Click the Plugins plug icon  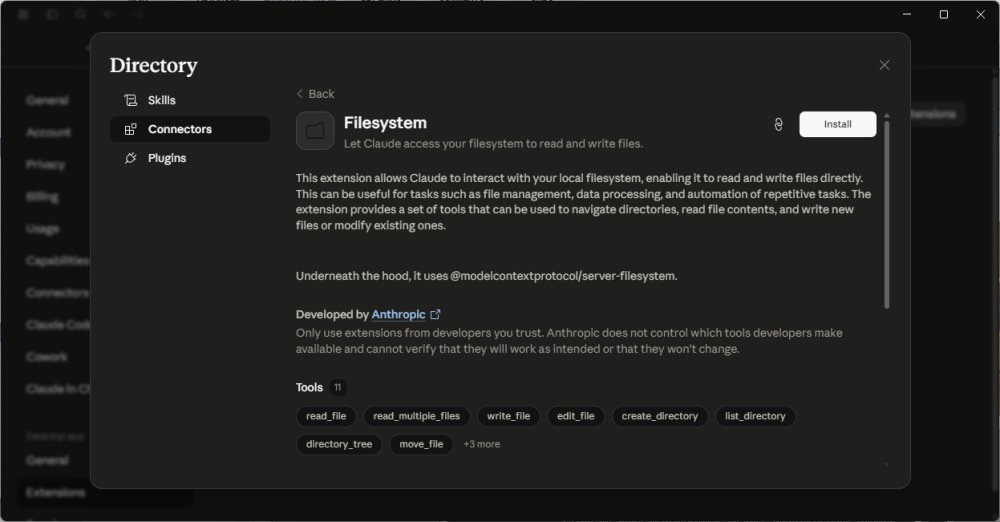pyautogui.click(x=131, y=158)
